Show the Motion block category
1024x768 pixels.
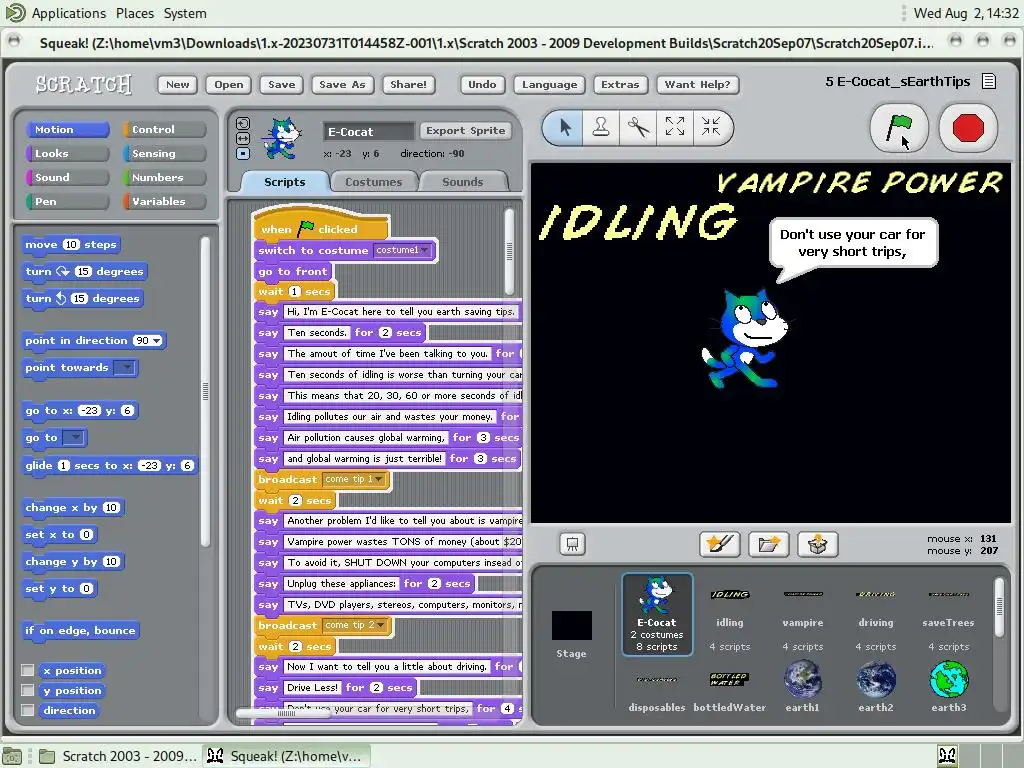pyautogui.click(x=67, y=129)
